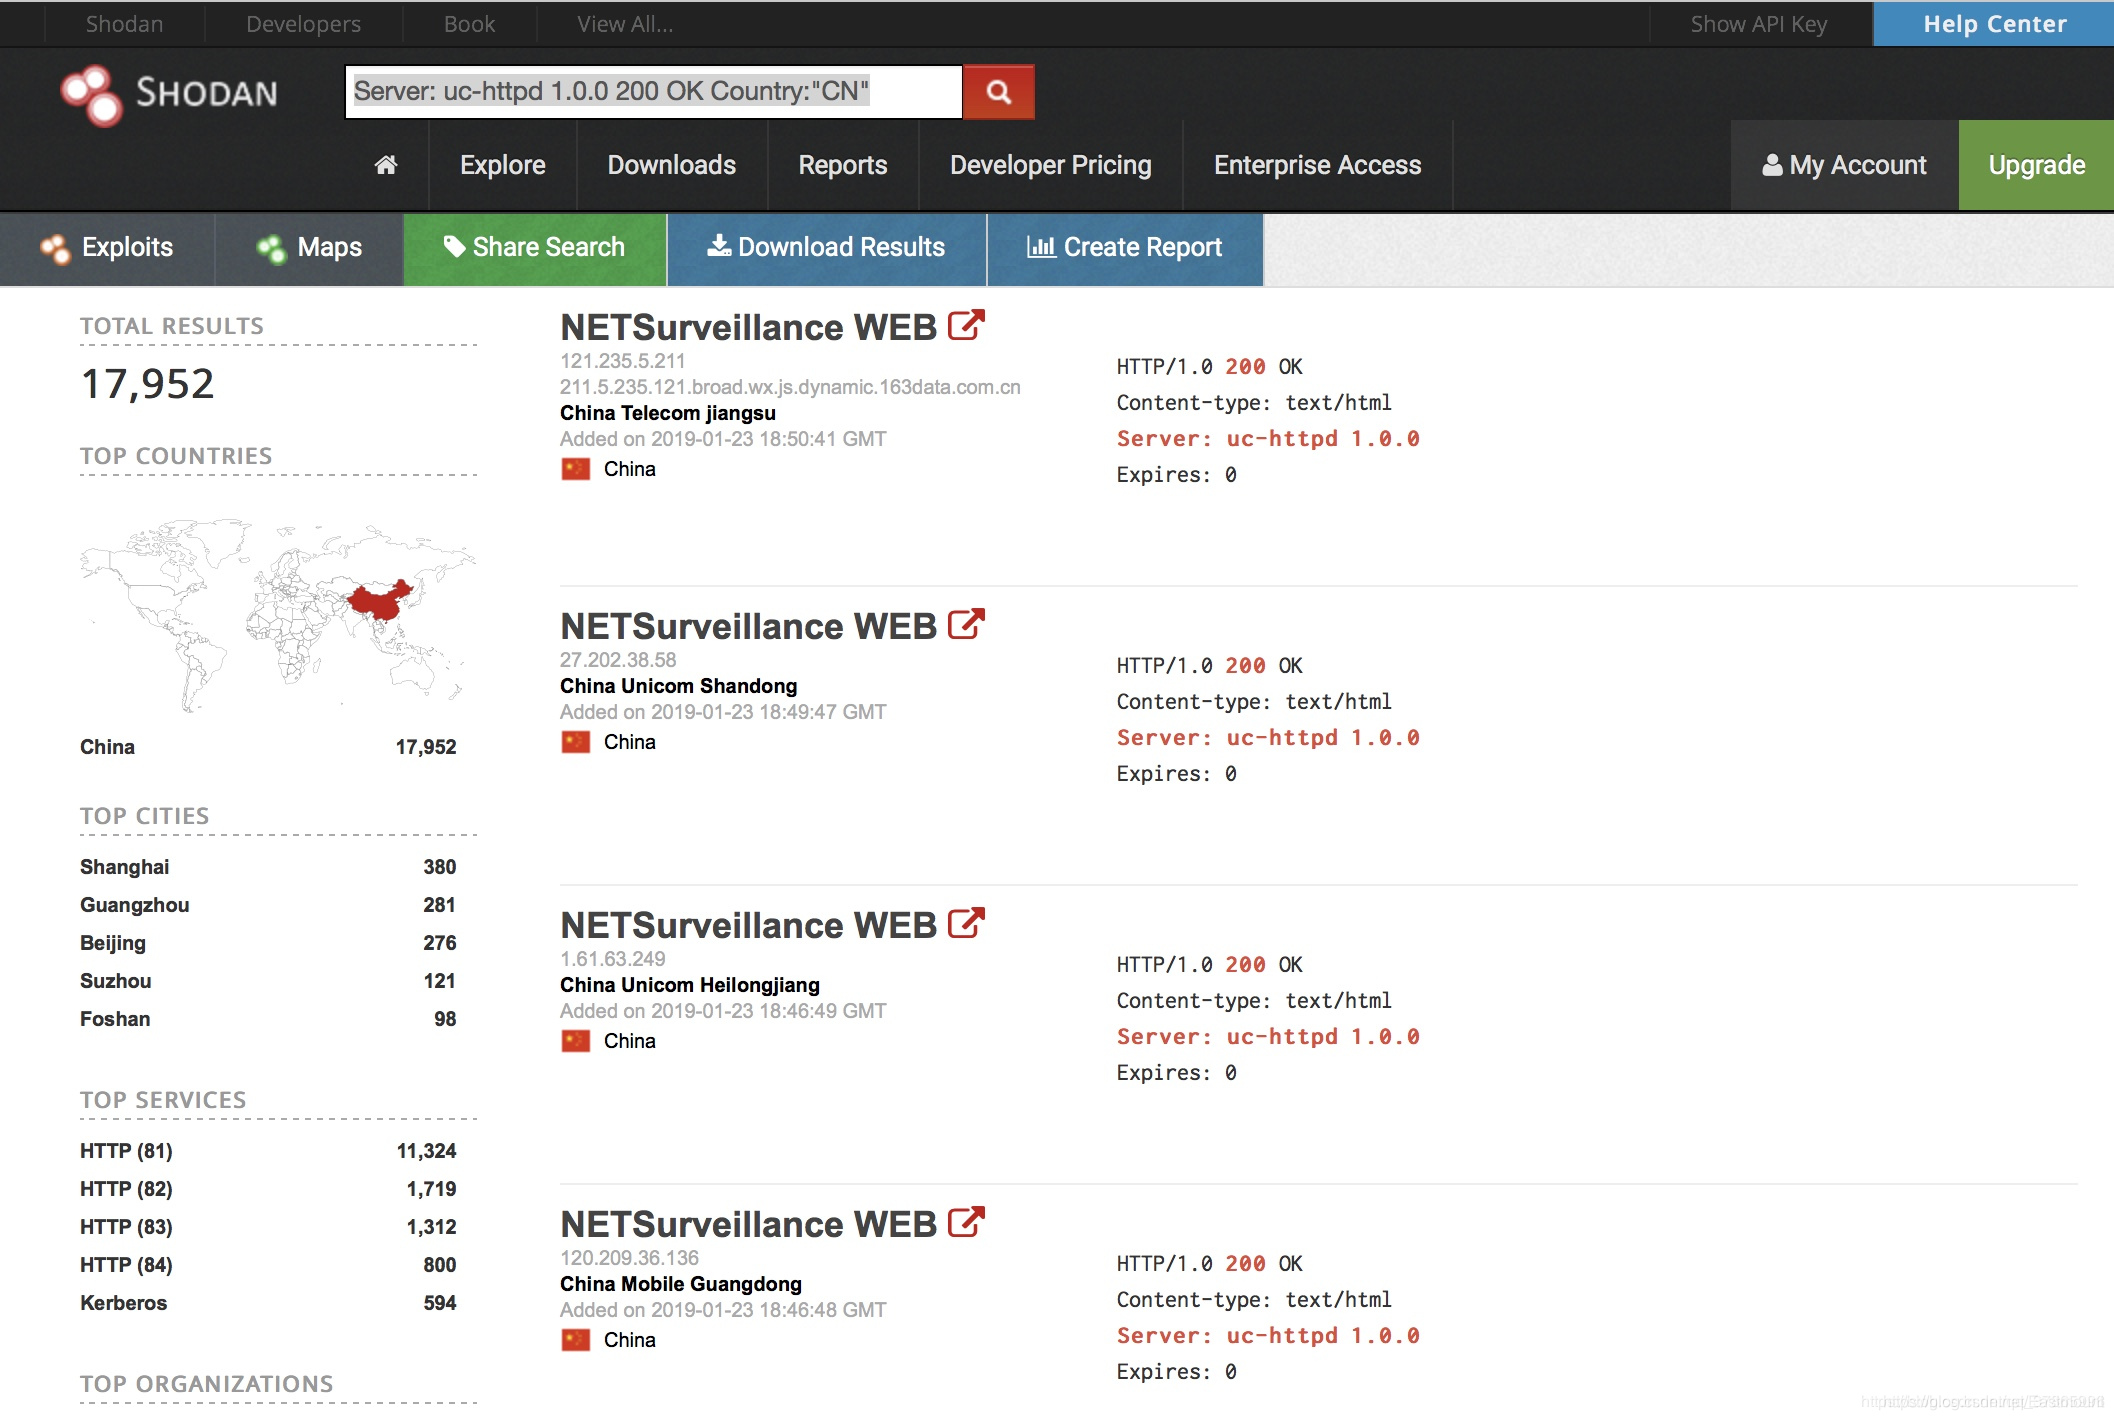Click IP address 1.61.63.249
This screenshot has width=2114, height=1420.
click(x=612, y=959)
